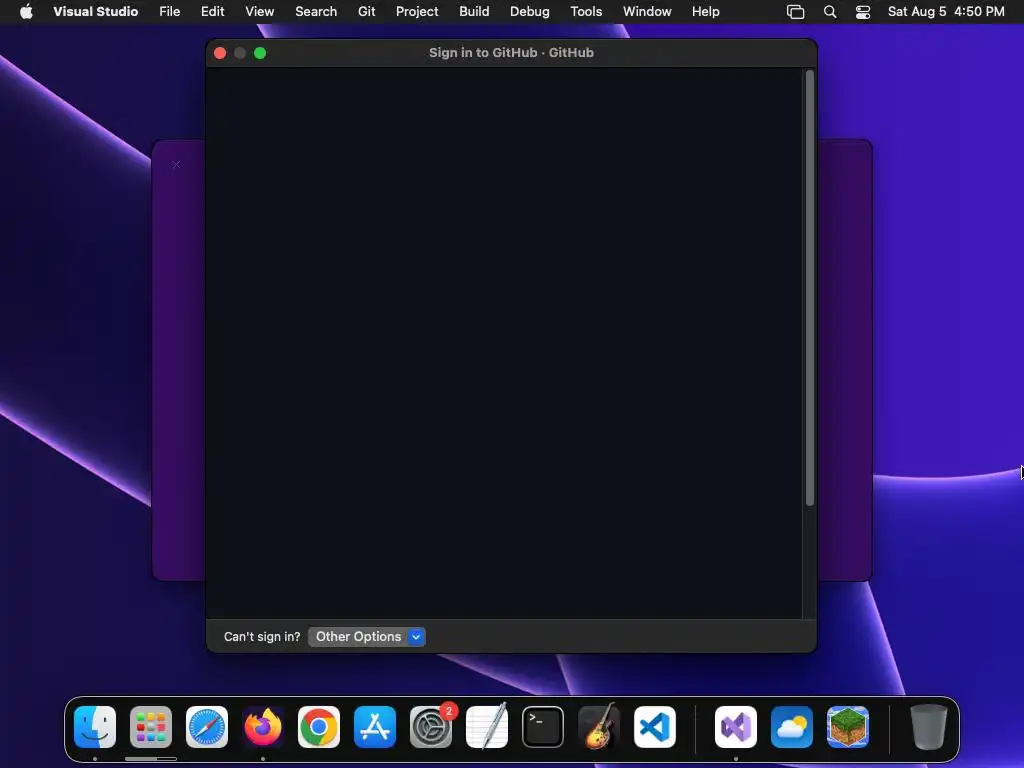
Task: Close the purple dialog behind with X
Action: point(176,165)
